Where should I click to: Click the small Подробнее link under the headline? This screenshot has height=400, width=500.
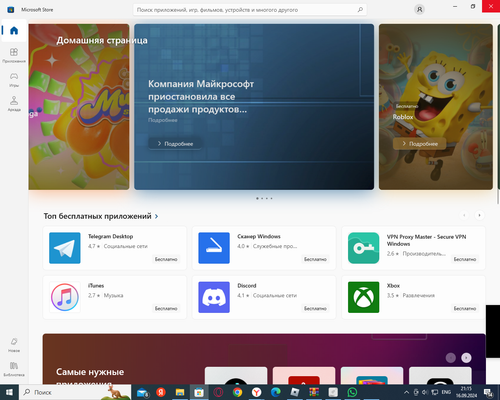pos(163,120)
